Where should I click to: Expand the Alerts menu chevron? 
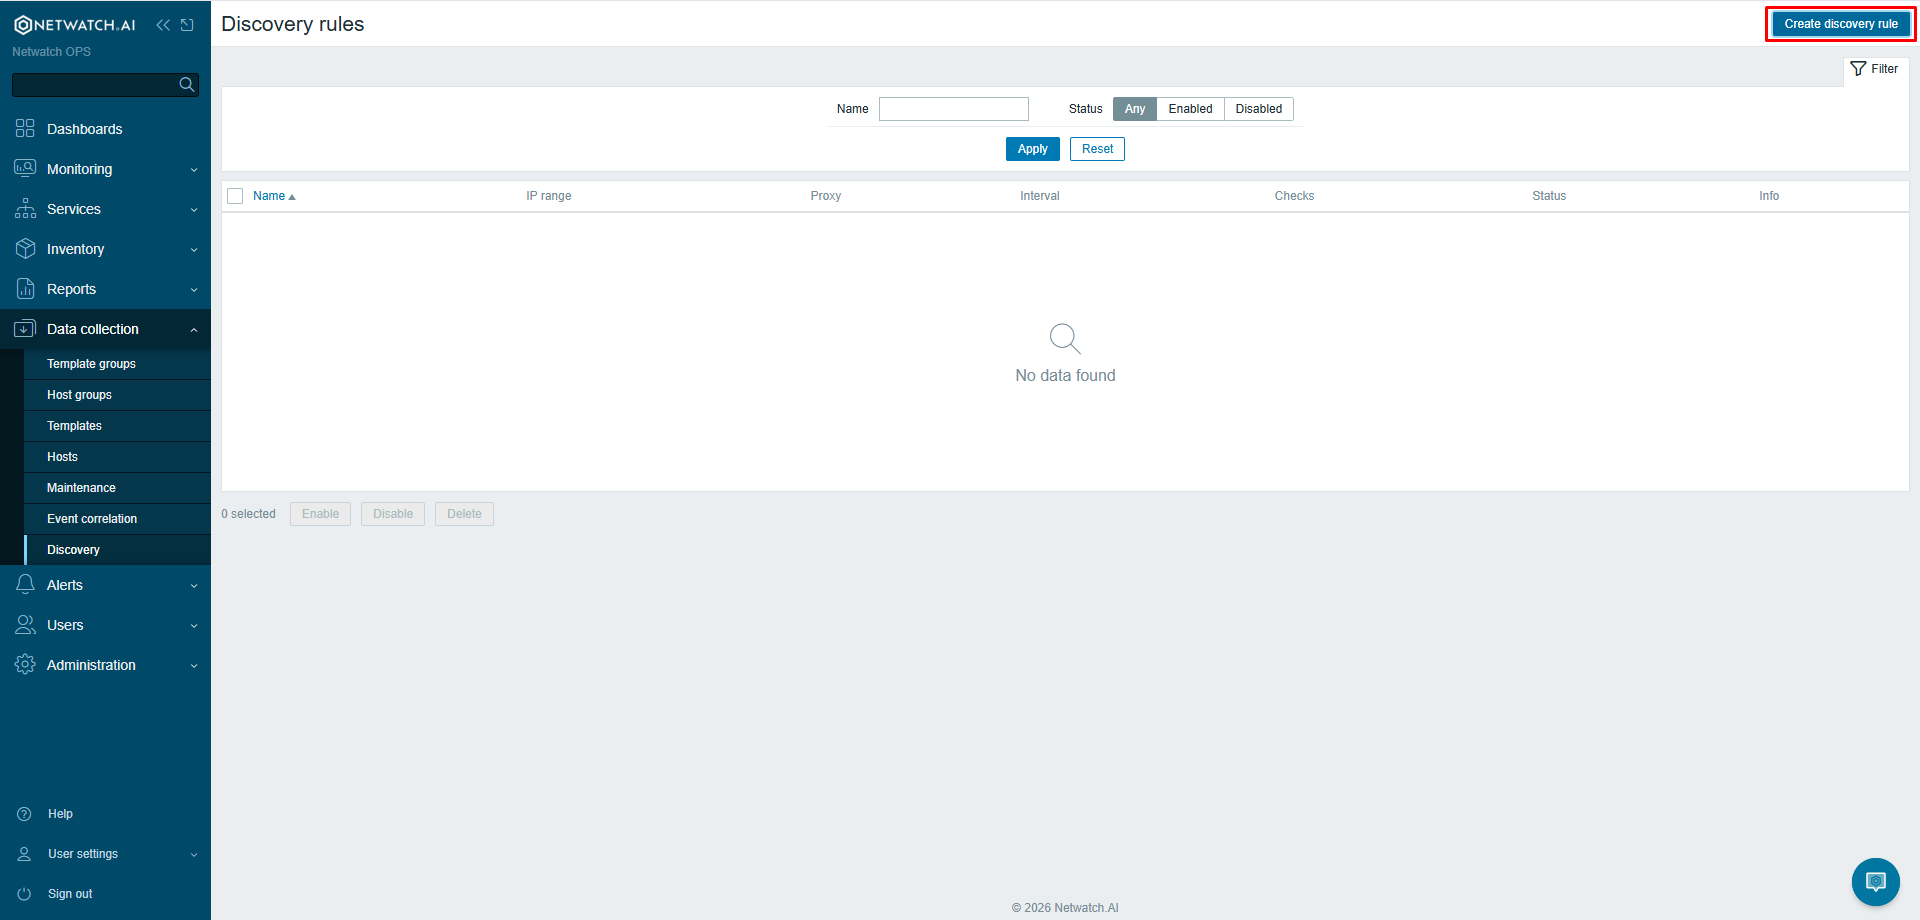click(x=194, y=586)
